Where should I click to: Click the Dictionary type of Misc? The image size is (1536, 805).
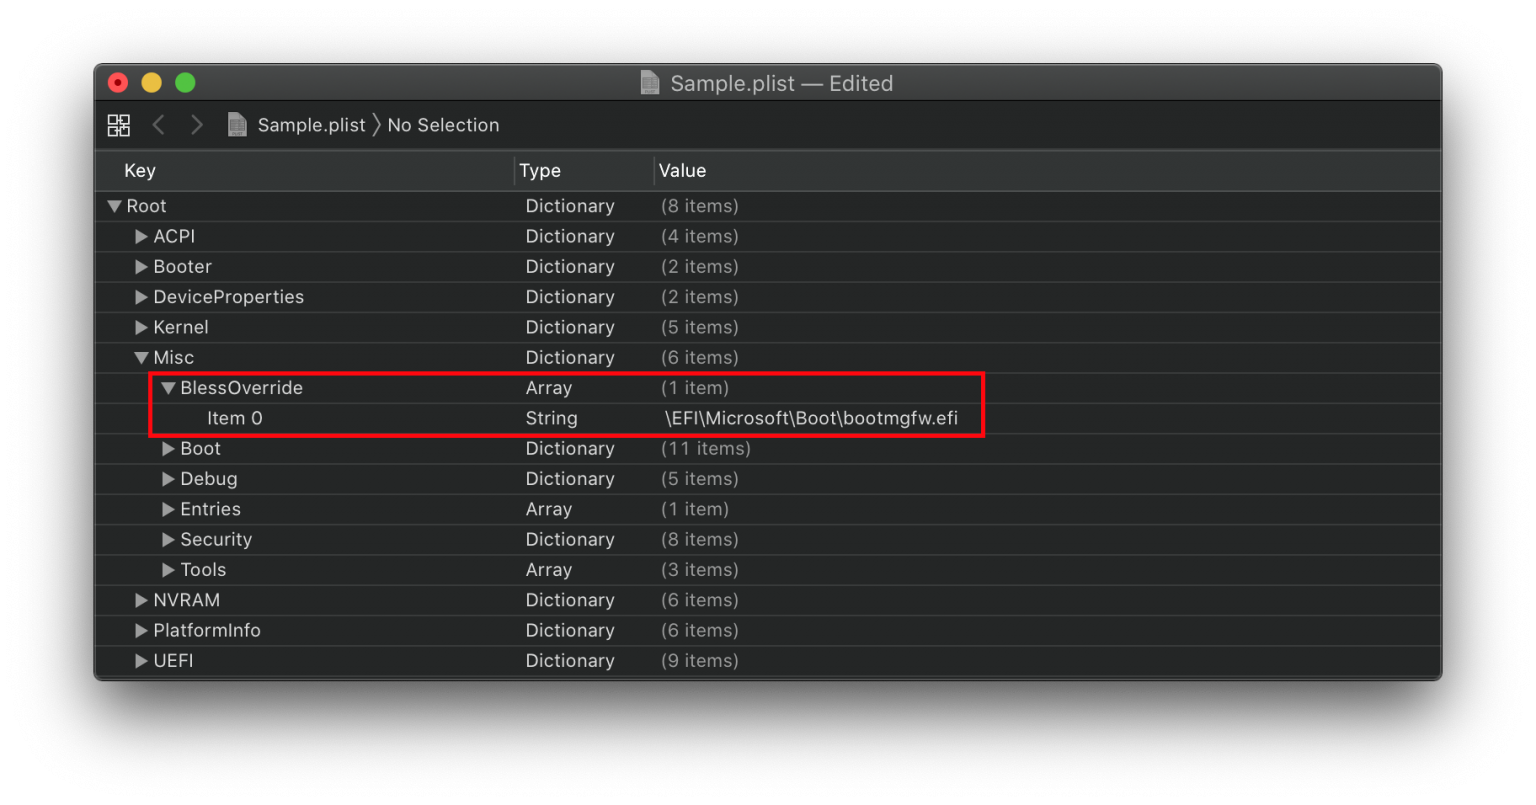click(x=570, y=358)
